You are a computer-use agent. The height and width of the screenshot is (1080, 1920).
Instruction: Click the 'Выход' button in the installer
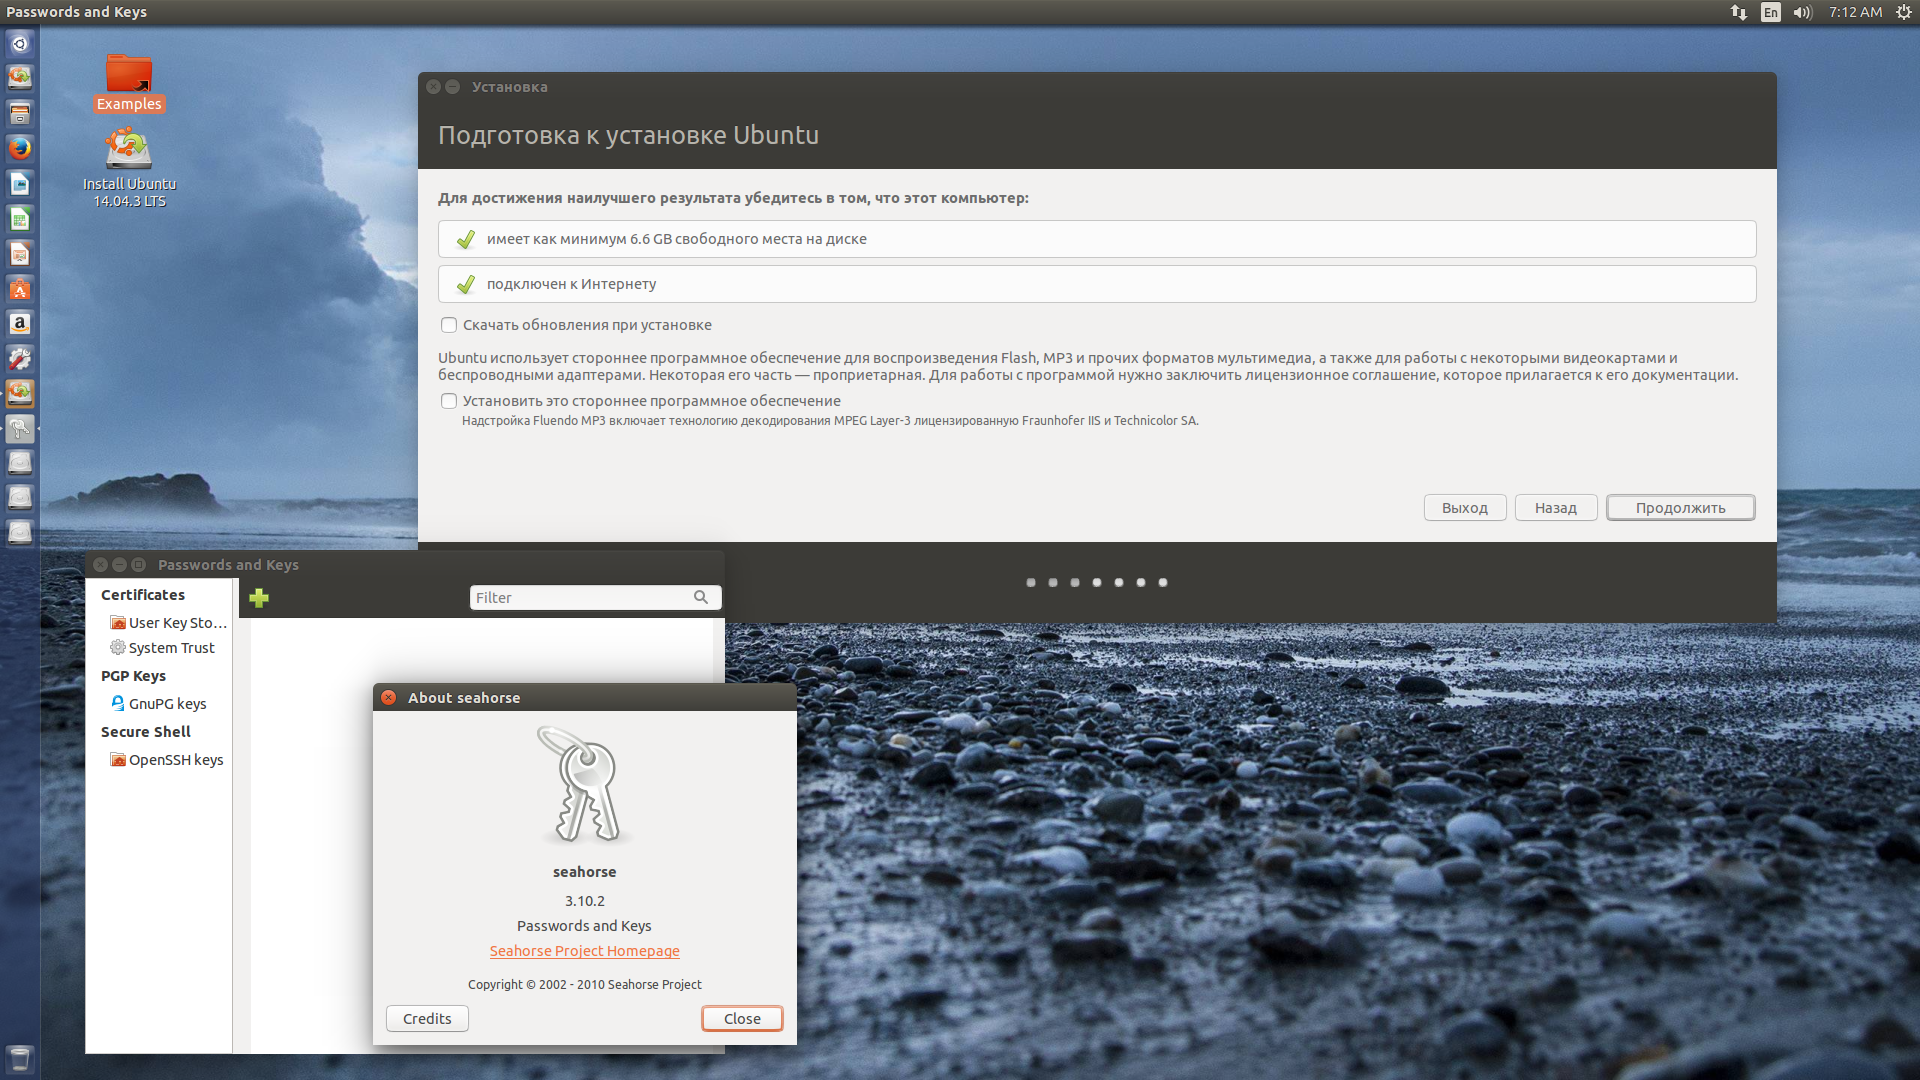coord(1465,508)
